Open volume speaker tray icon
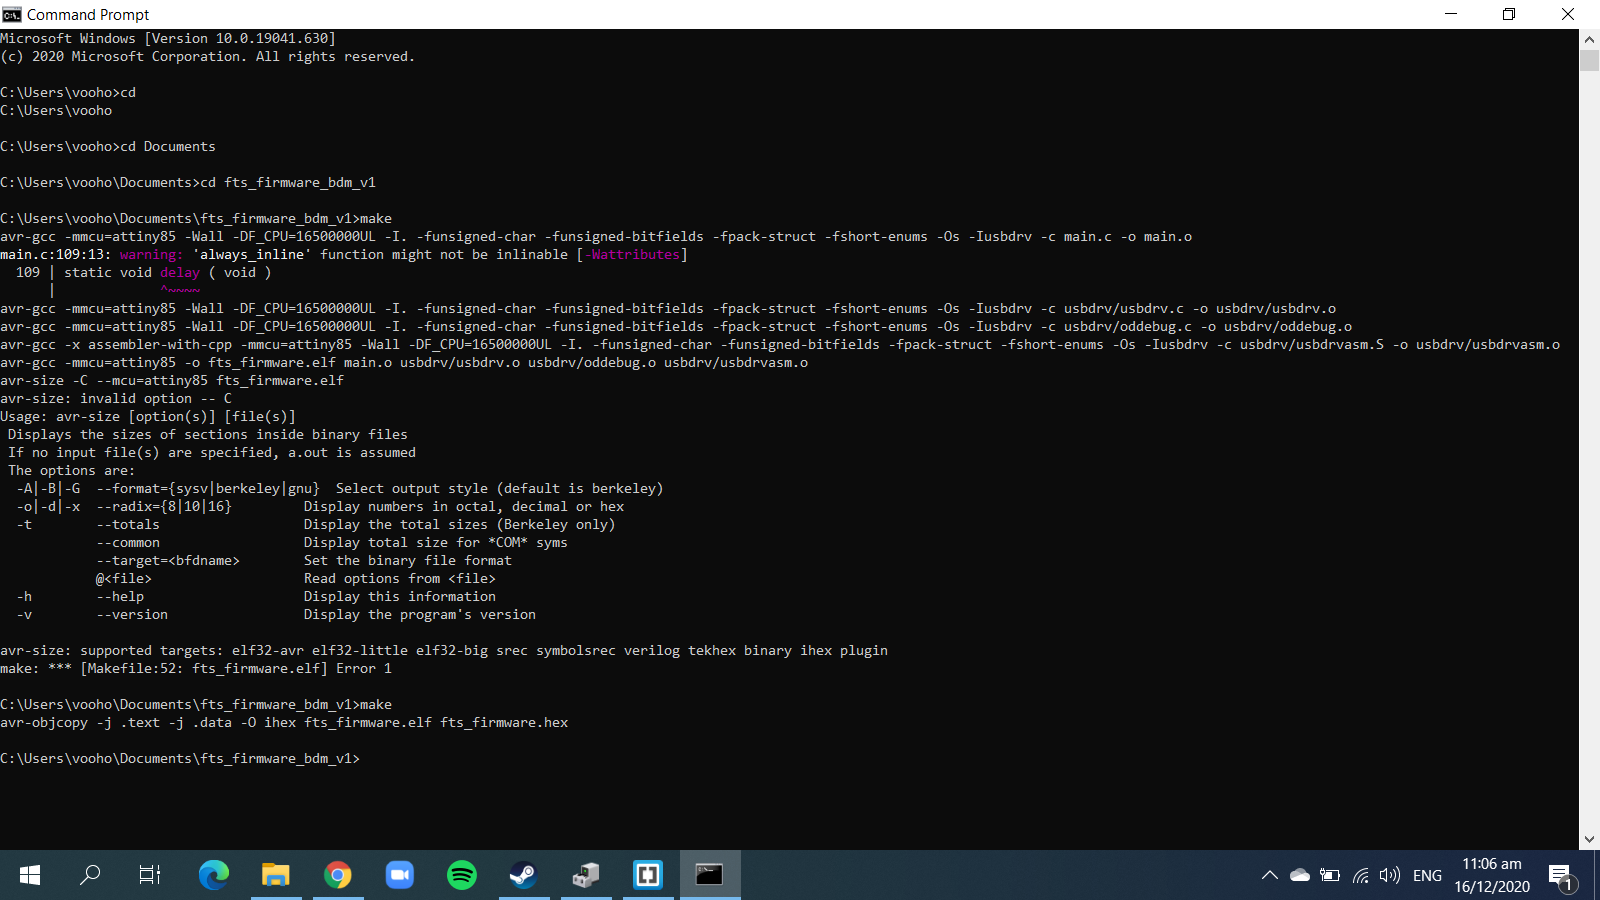1600x900 pixels. [x=1390, y=875]
